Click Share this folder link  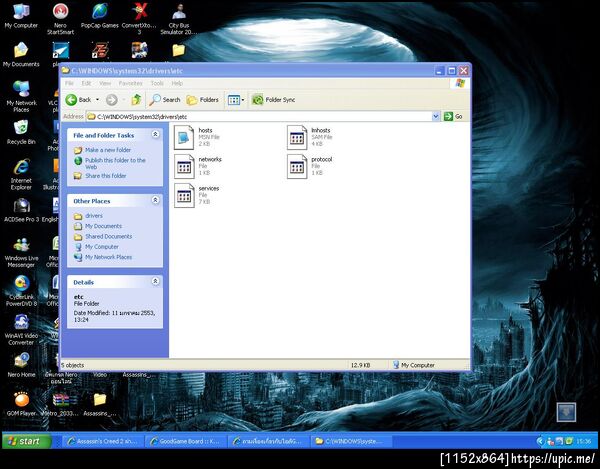(106, 176)
